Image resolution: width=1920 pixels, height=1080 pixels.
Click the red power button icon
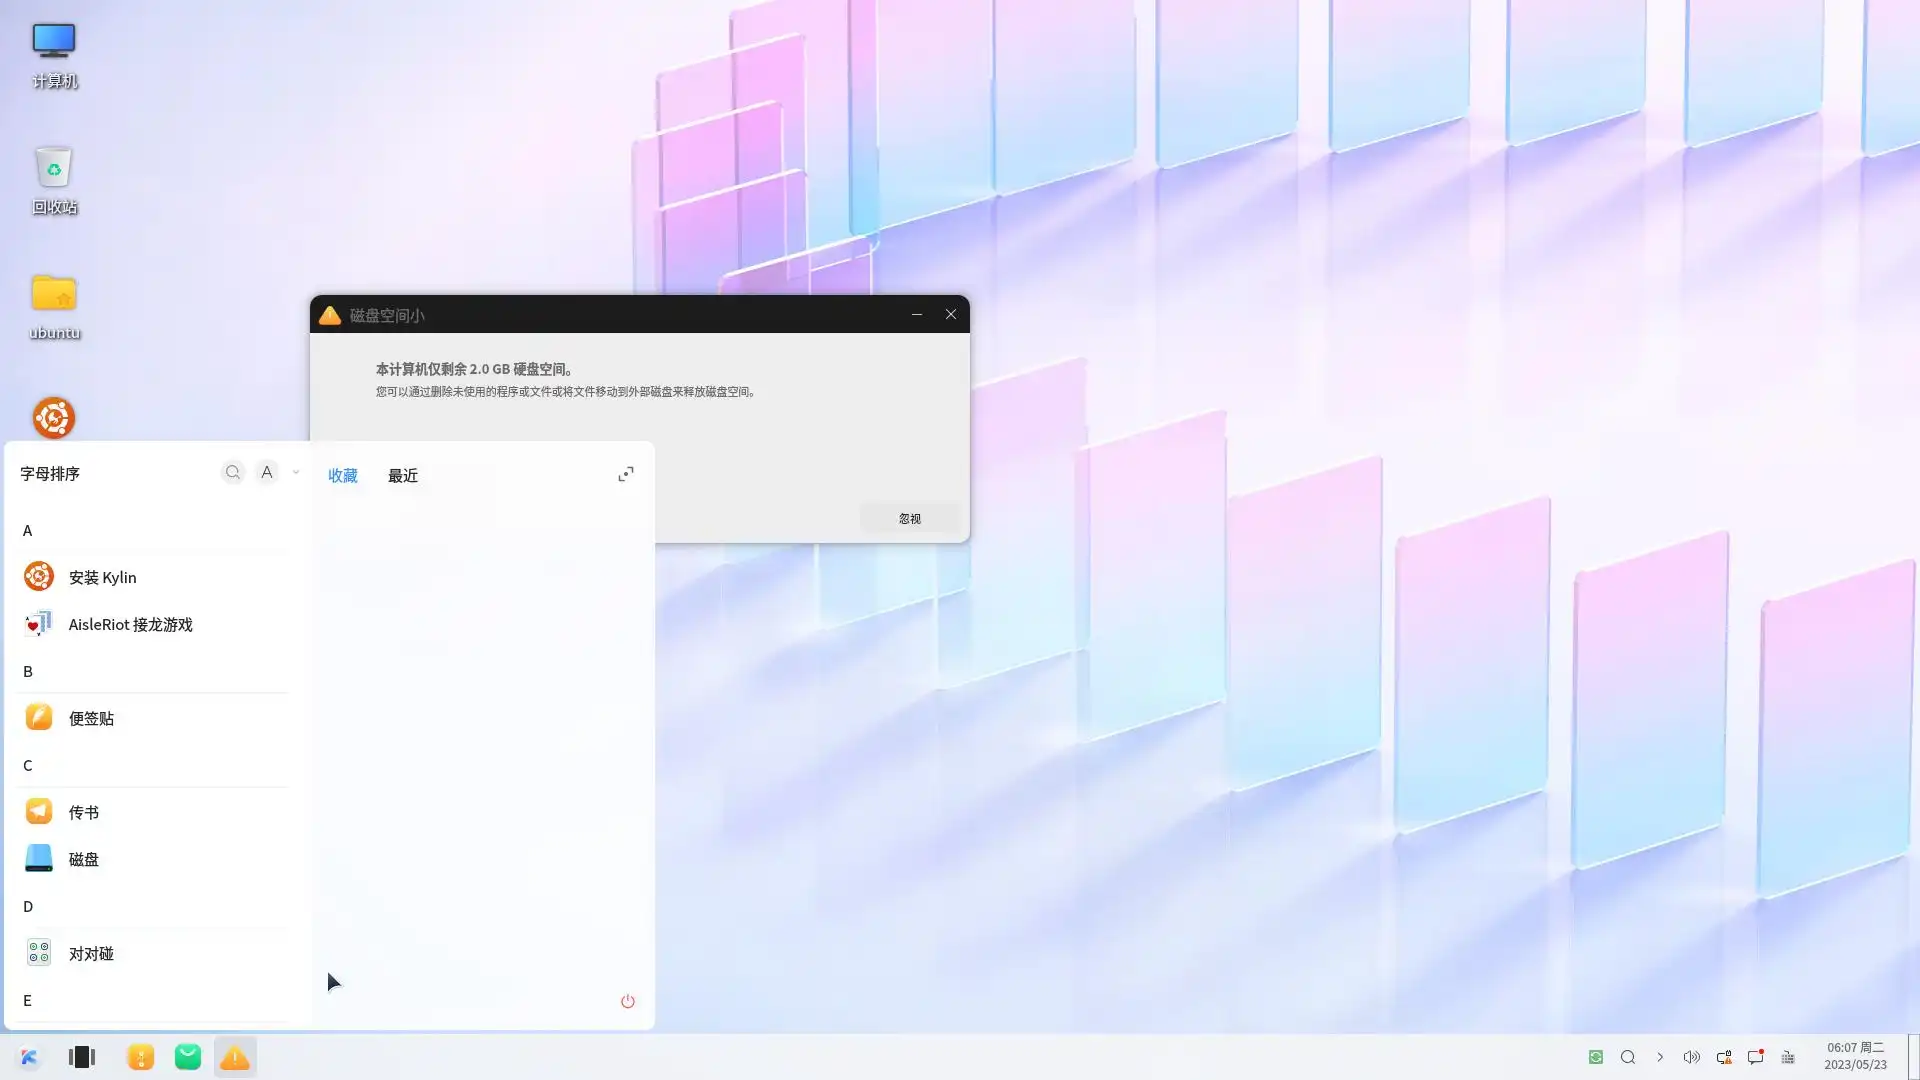(x=627, y=1001)
